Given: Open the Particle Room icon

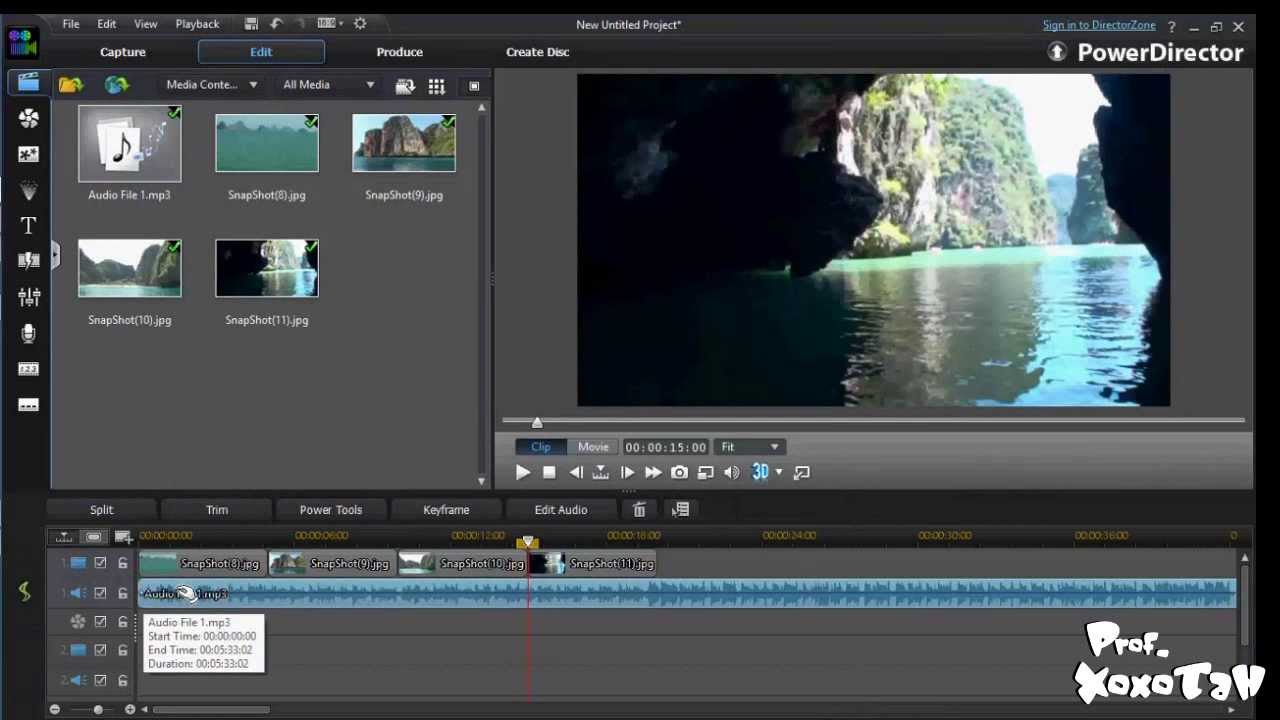Looking at the screenshot, I should pos(29,190).
